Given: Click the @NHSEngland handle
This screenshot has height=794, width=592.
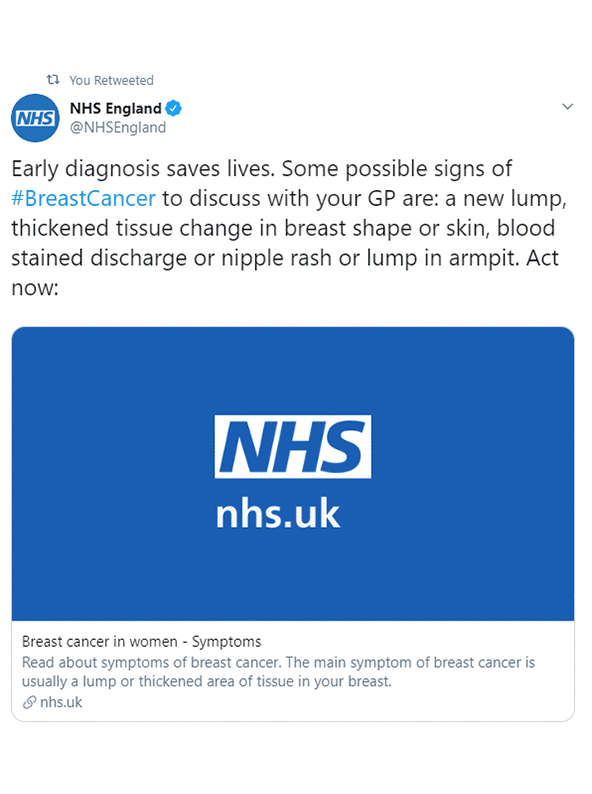Looking at the screenshot, I should pos(117,128).
